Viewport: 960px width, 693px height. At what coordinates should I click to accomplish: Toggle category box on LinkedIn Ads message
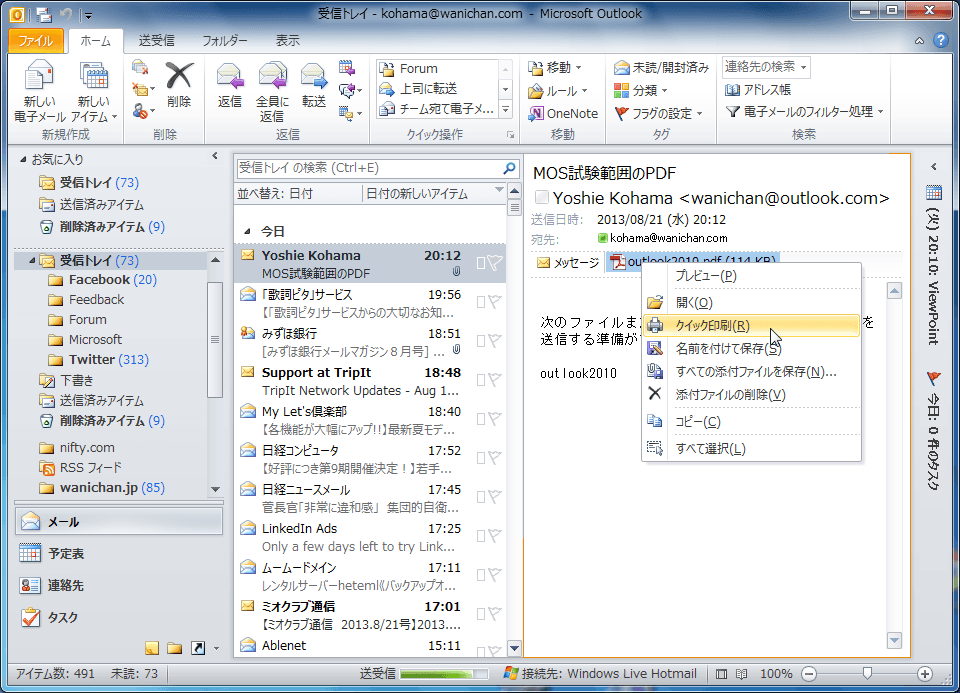481,536
